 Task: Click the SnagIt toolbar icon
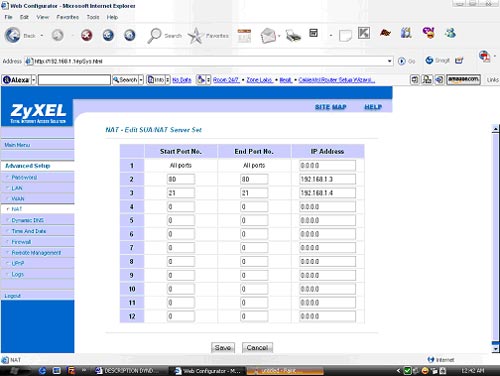tap(437, 60)
